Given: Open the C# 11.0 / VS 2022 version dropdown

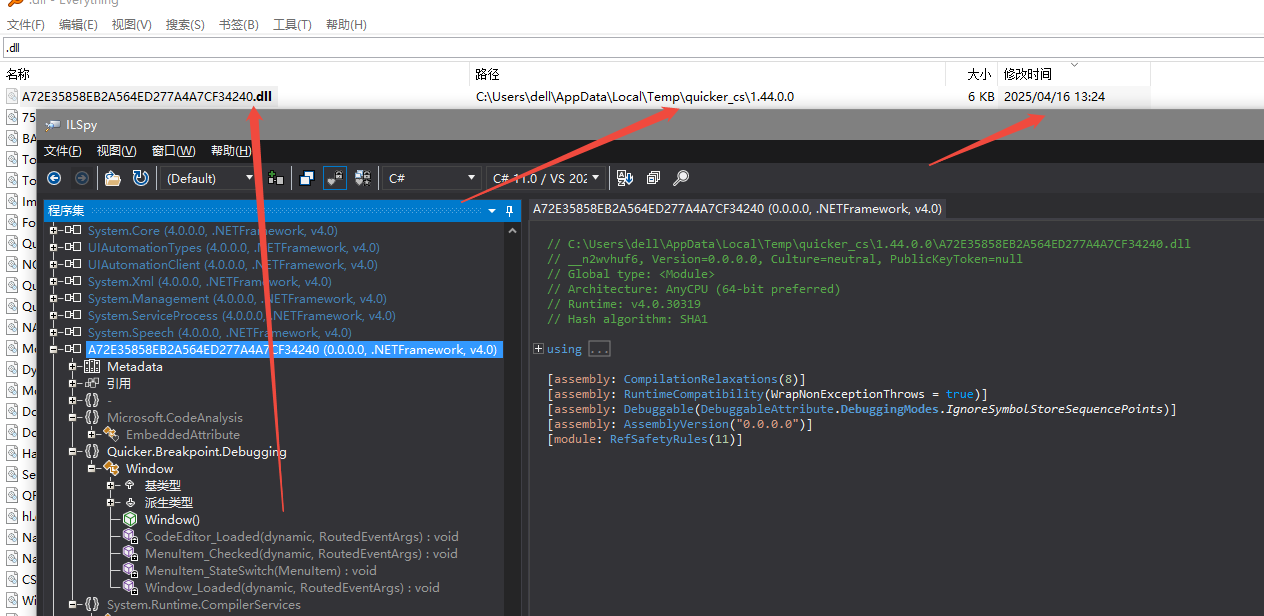Looking at the screenshot, I should [x=546, y=178].
